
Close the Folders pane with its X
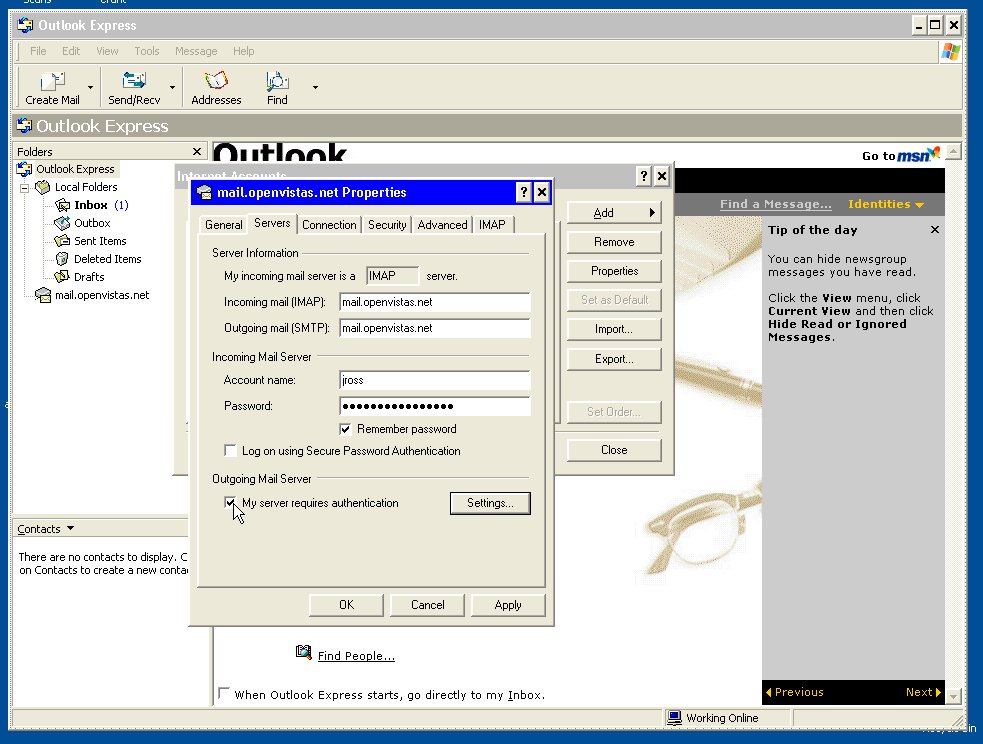(197, 152)
